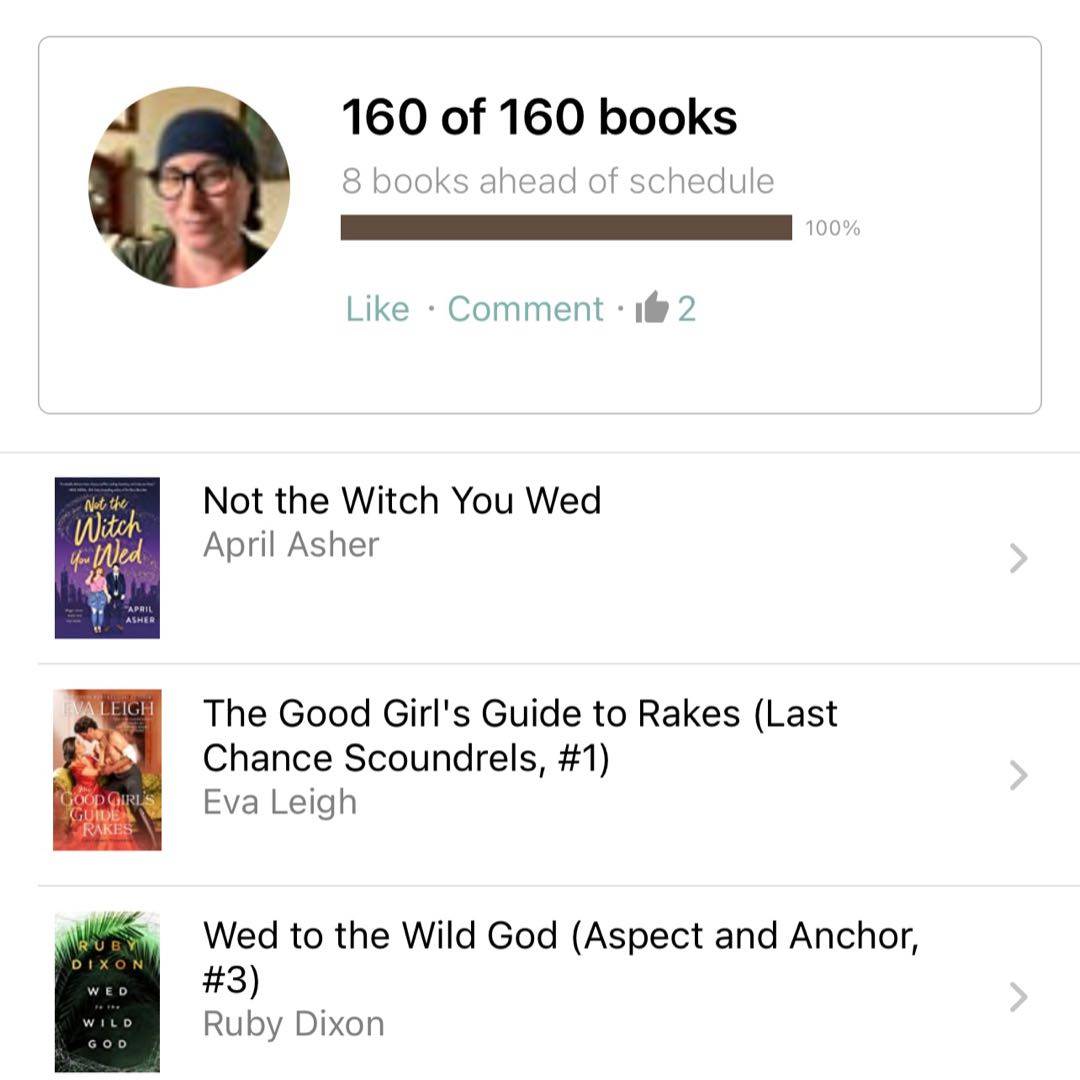Click the 100% progress label
Image resolution: width=1080 pixels, height=1080 pixels.
point(832,228)
